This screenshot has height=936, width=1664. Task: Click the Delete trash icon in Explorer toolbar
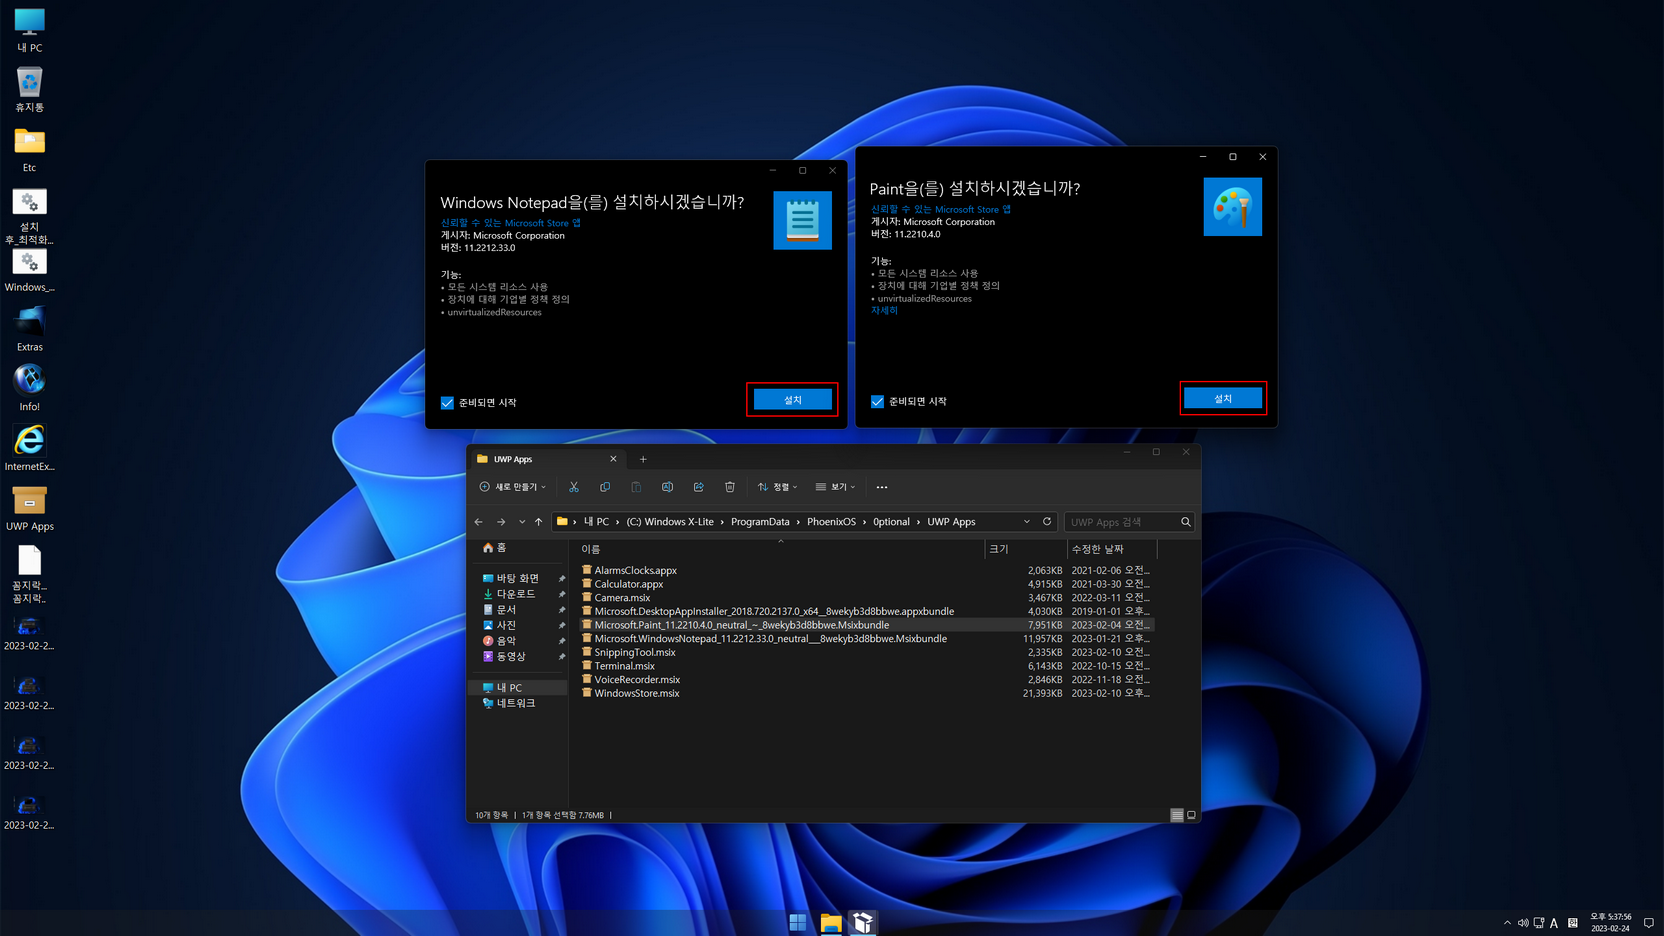click(730, 487)
